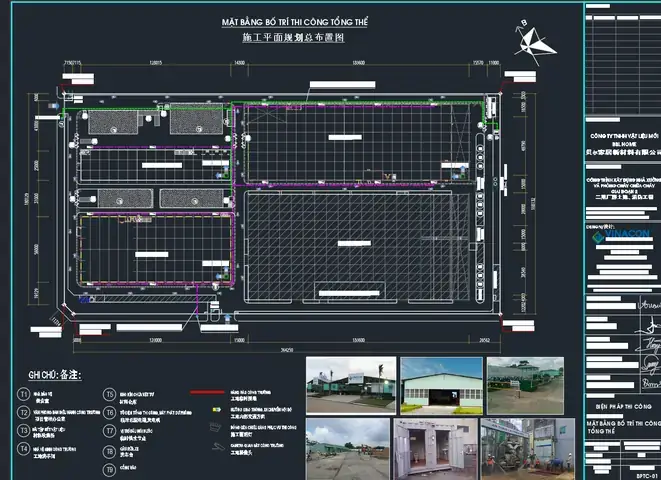This screenshot has height=480, width=661.
Task: Open the photo of portable toilet cabins
Action: pyautogui.click(x=435, y=449)
